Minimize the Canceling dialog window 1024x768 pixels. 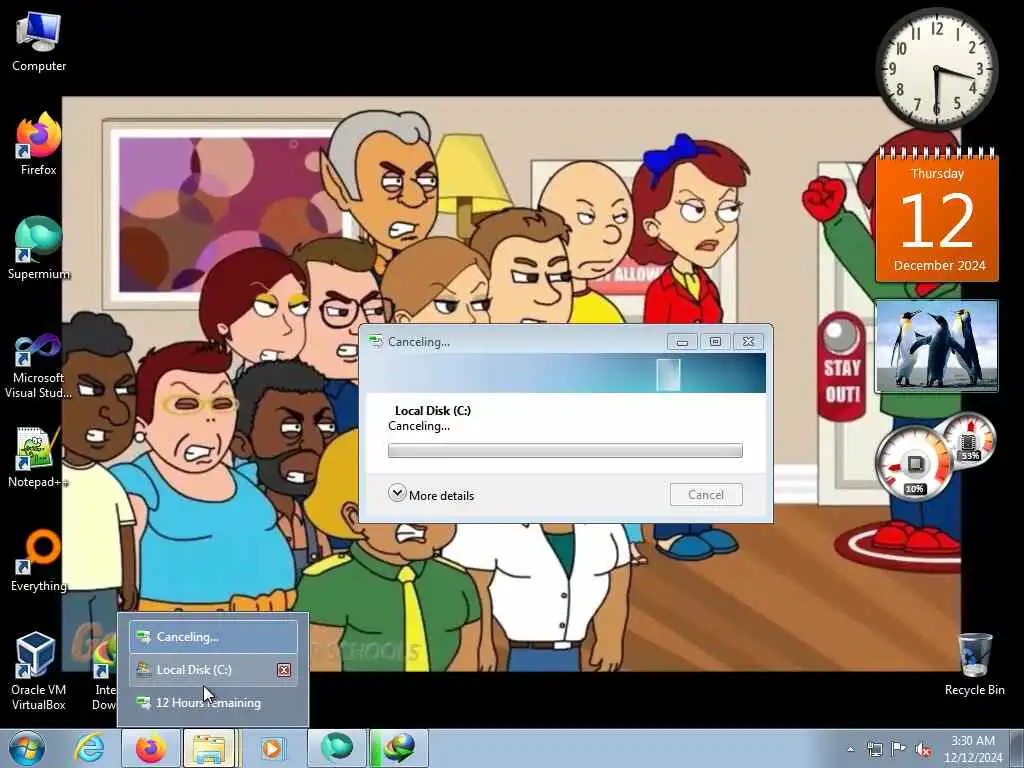682,342
